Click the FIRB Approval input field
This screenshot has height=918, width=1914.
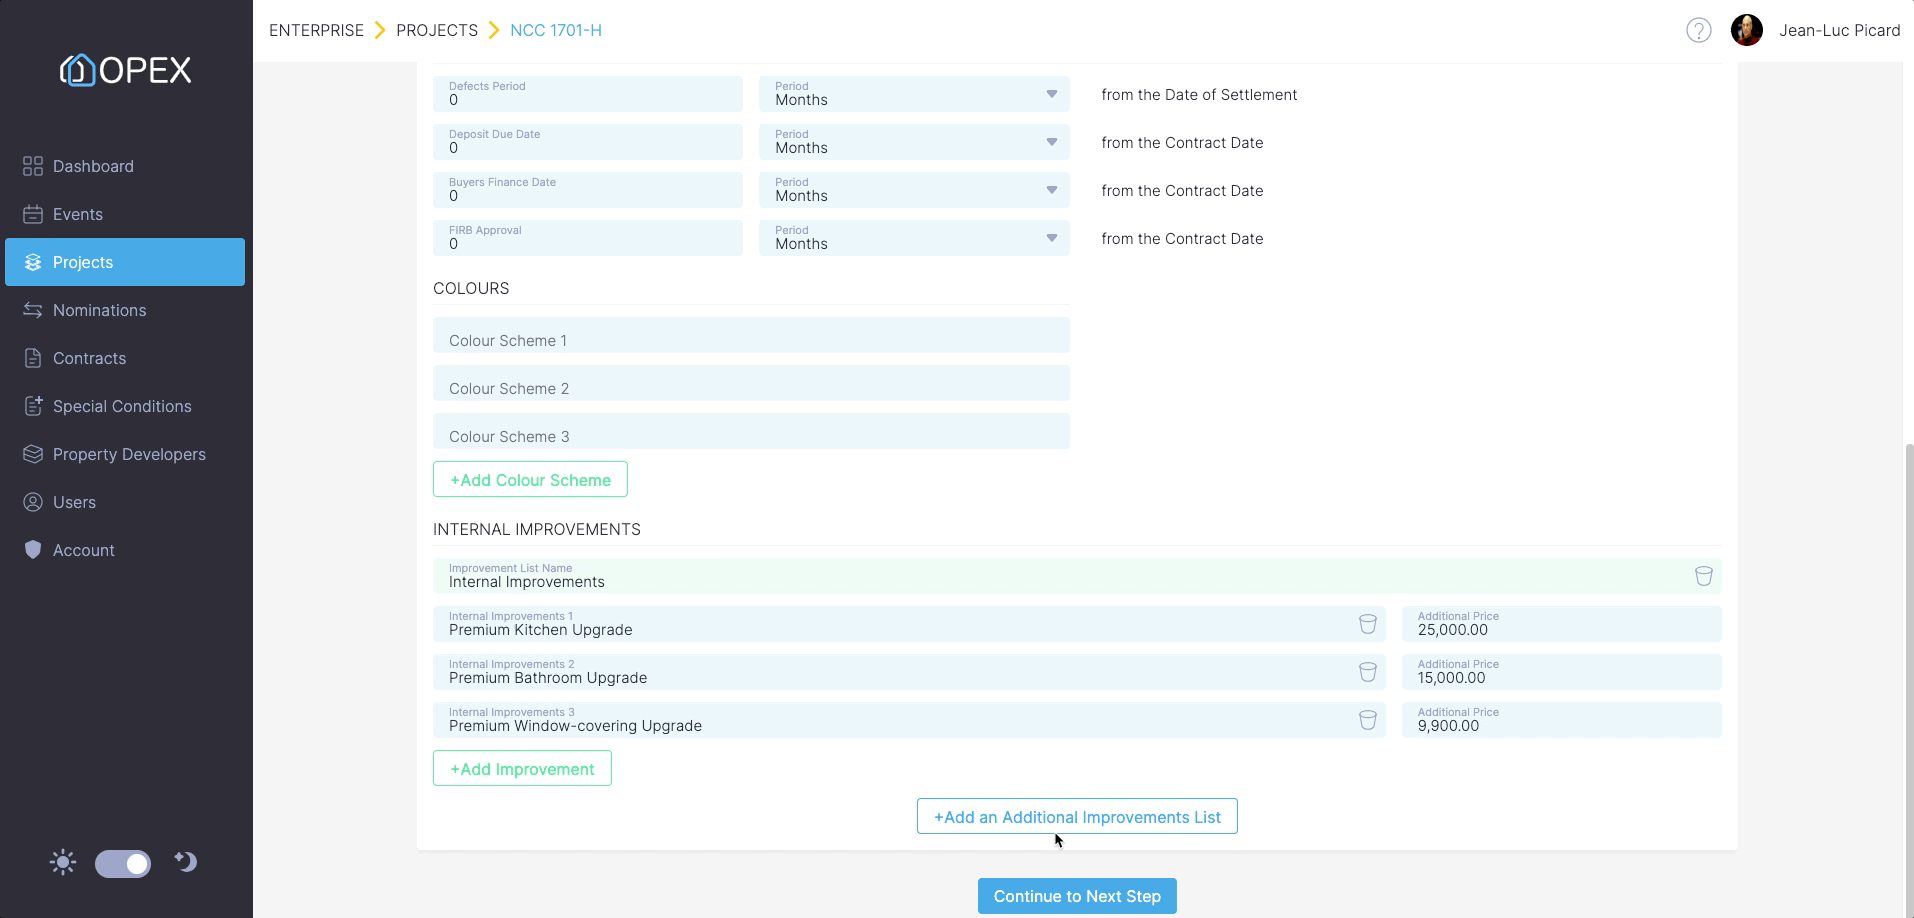tap(588, 238)
